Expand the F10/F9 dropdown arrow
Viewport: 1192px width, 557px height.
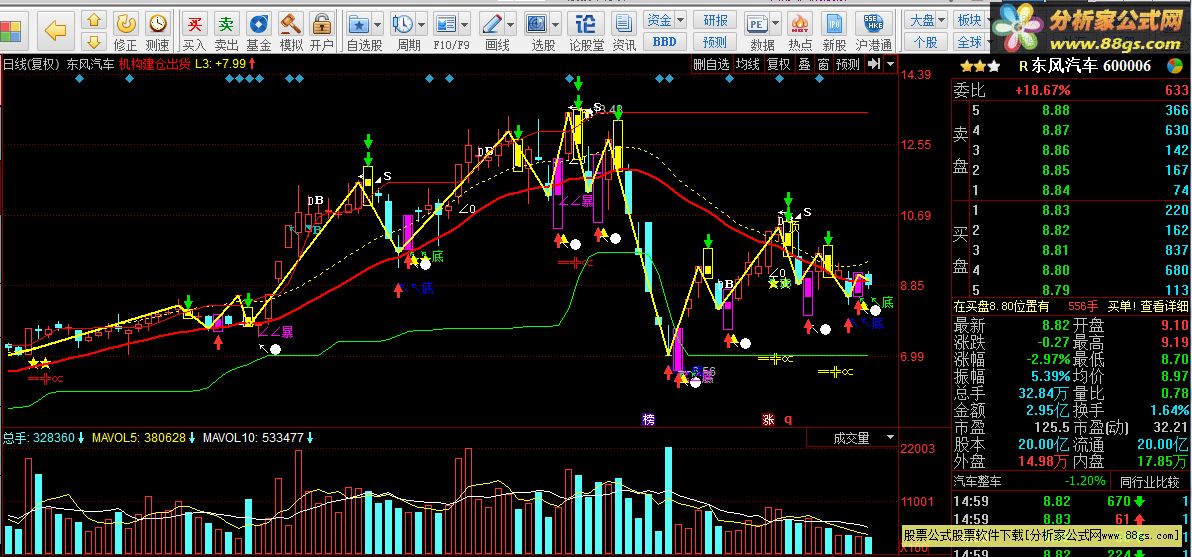(464, 24)
